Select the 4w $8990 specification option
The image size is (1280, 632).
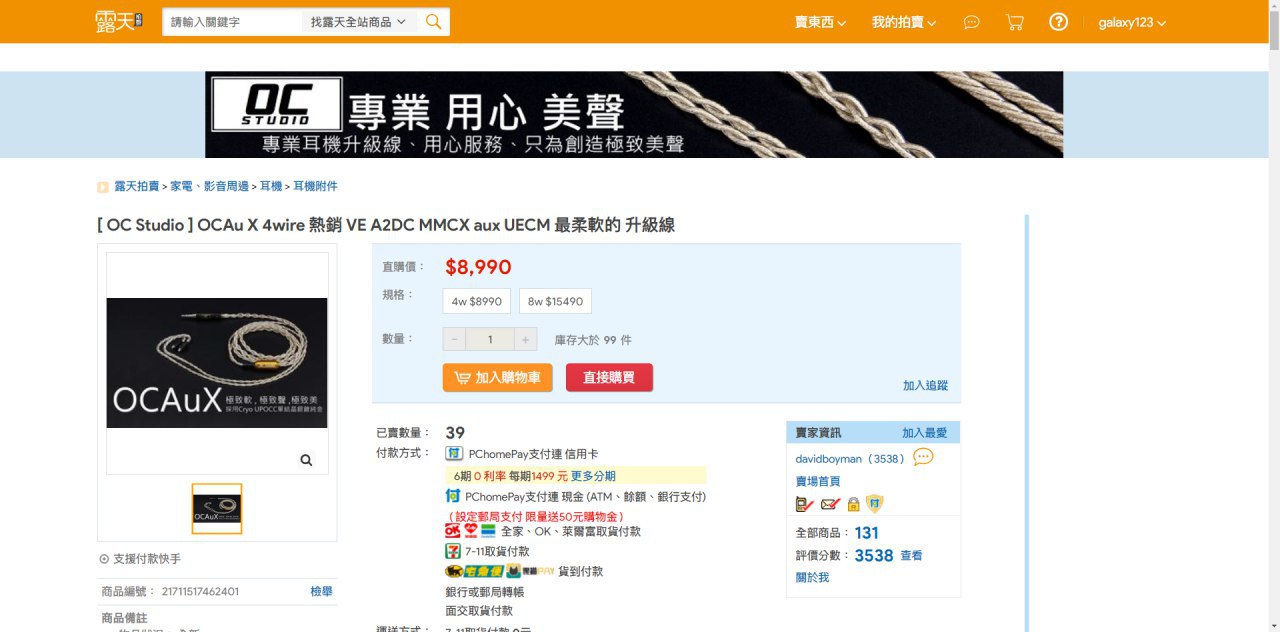pos(476,301)
